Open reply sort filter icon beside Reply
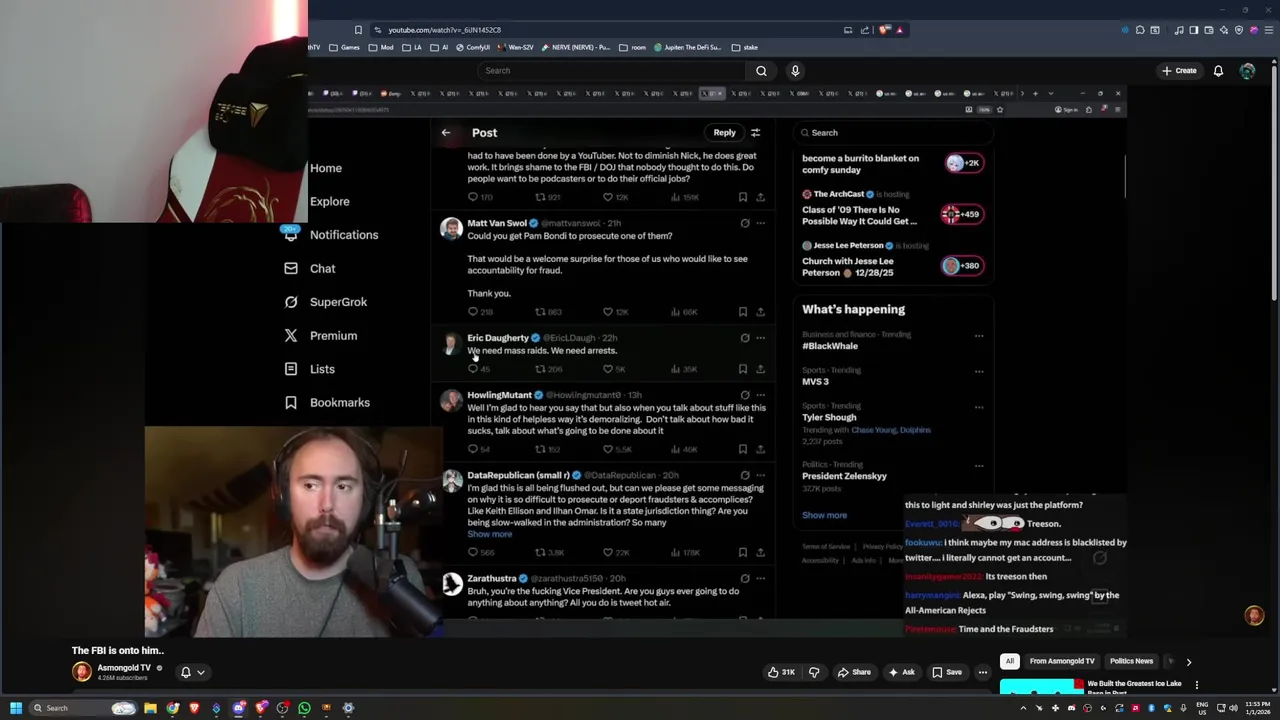This screenshot has height=720, width=1280. pyautogui.click(x=755, y=132)
